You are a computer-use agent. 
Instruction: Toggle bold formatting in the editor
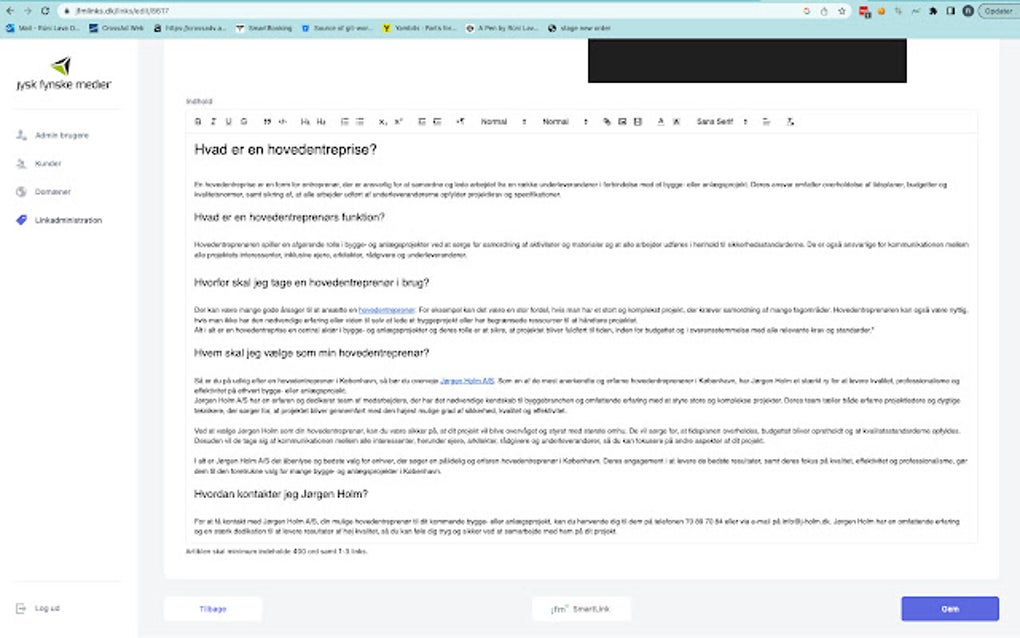[x=196, y=121]
